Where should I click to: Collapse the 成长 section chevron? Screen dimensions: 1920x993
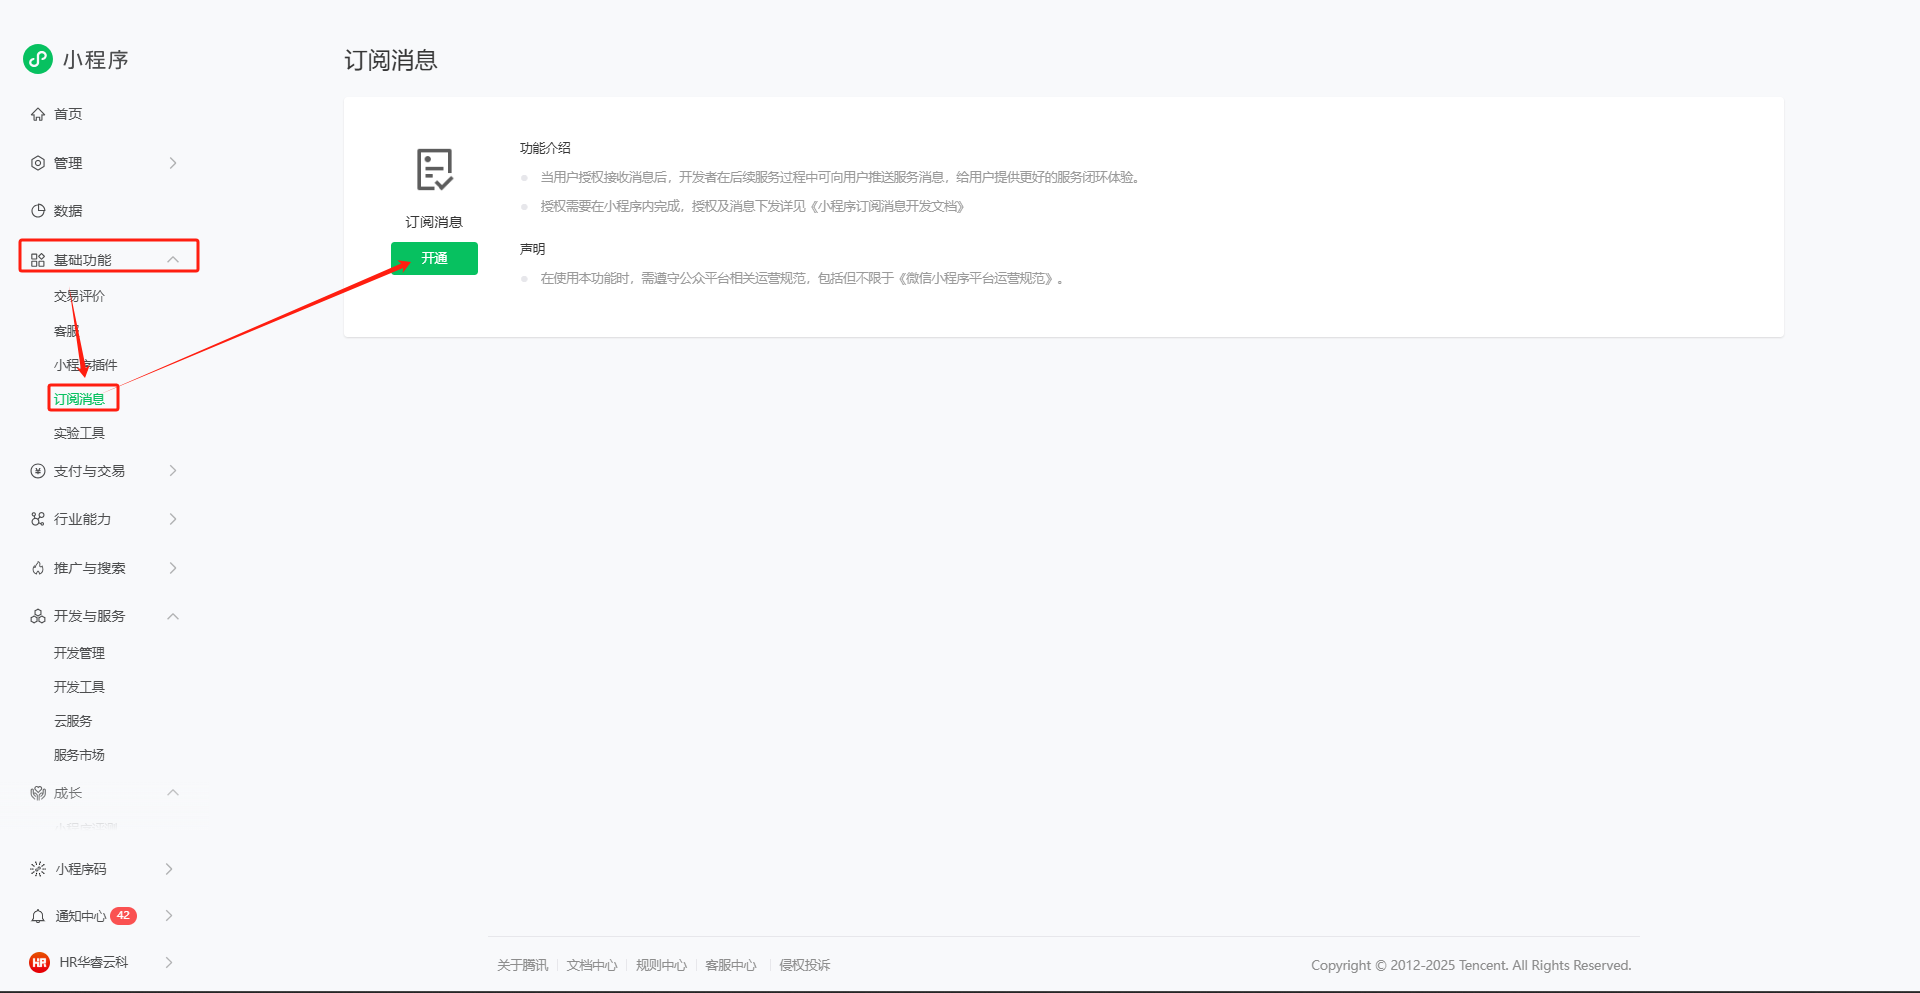point(173,793)
